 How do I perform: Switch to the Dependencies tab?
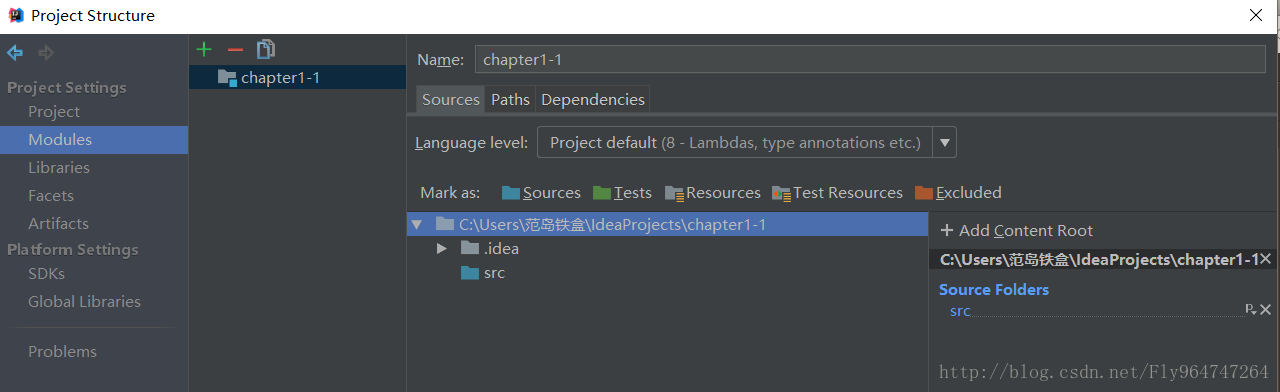[593, 99]
